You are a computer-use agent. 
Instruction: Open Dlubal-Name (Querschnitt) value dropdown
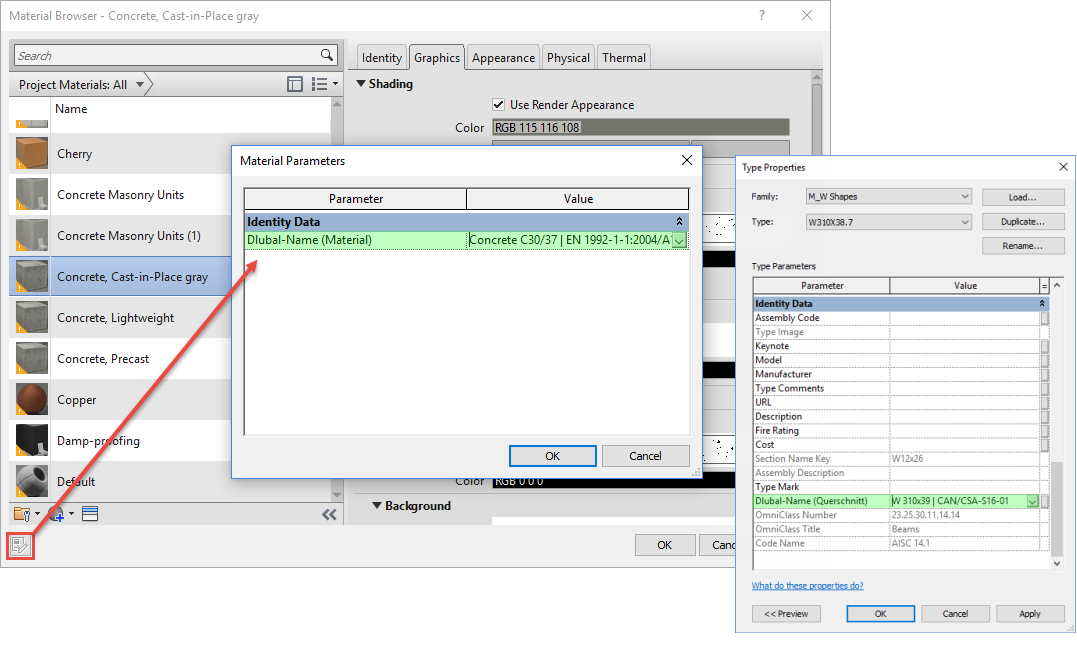click(1032, 501)
